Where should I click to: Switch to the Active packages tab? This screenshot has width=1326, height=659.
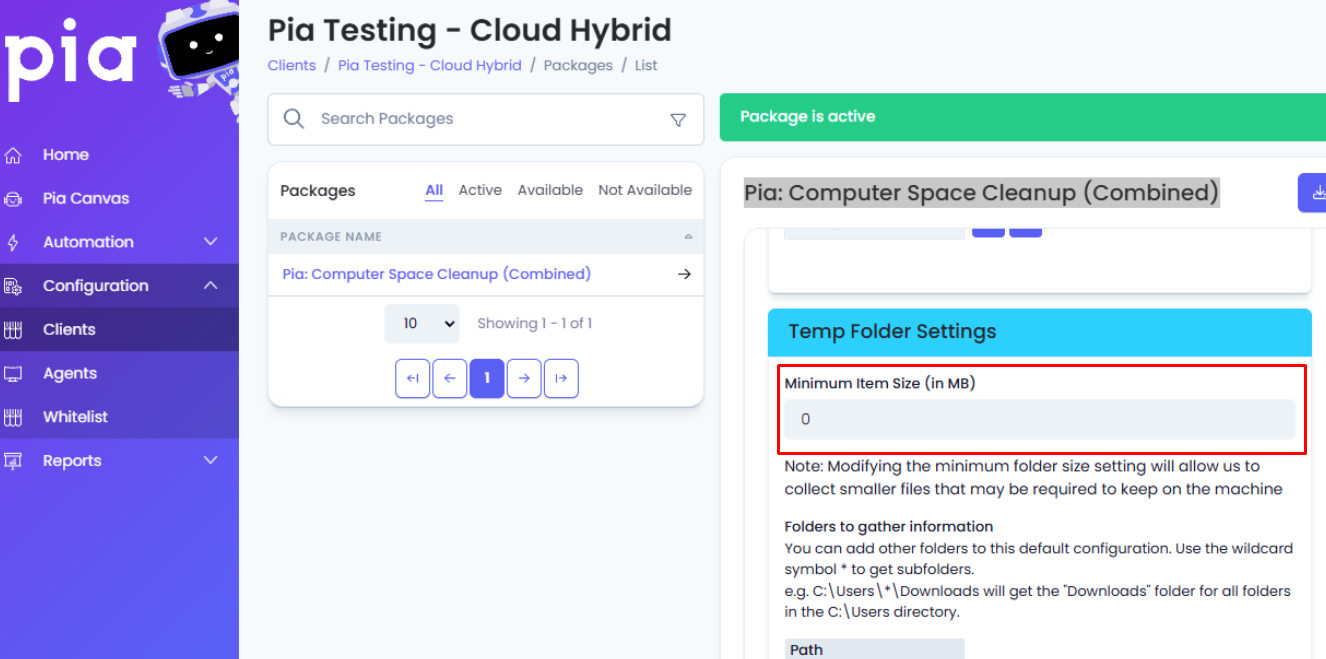(x=480, y=190)
